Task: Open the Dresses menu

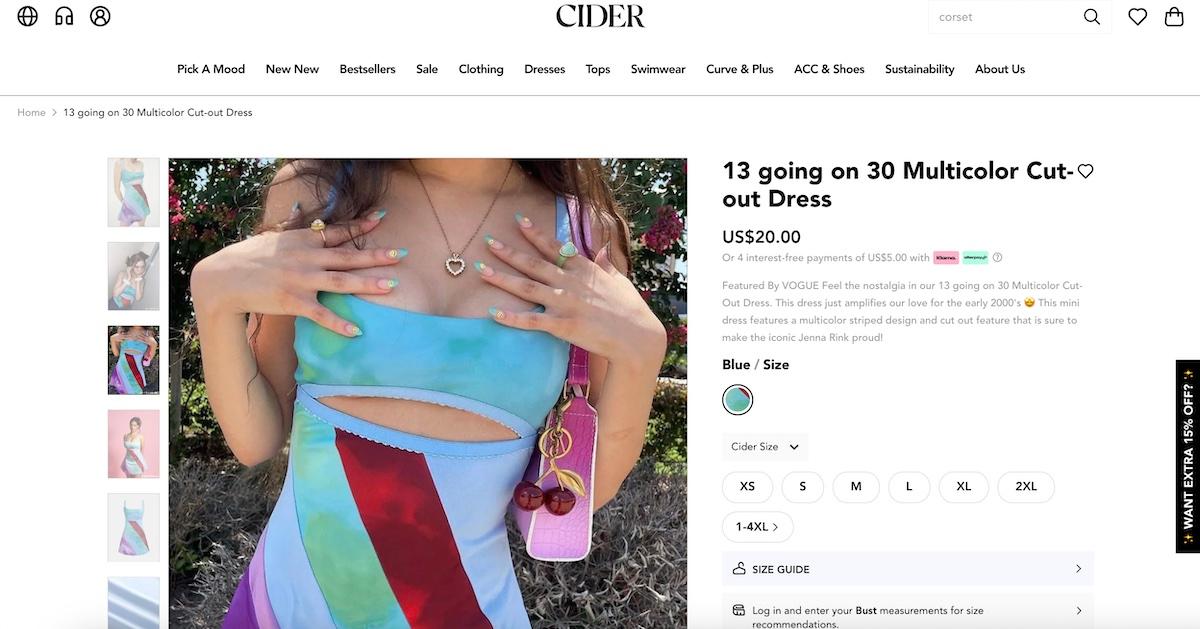Action: coord(545,69)
